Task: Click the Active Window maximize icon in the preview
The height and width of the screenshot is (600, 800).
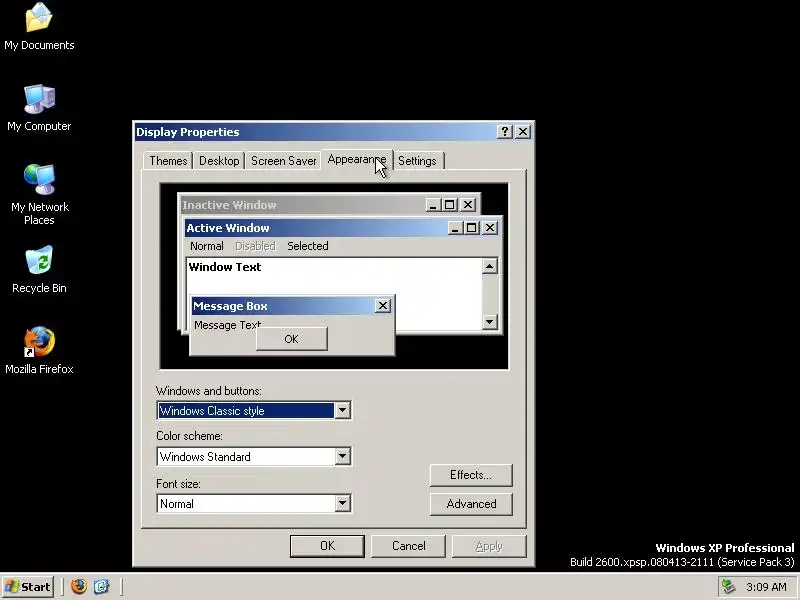Action: [471, 228]
